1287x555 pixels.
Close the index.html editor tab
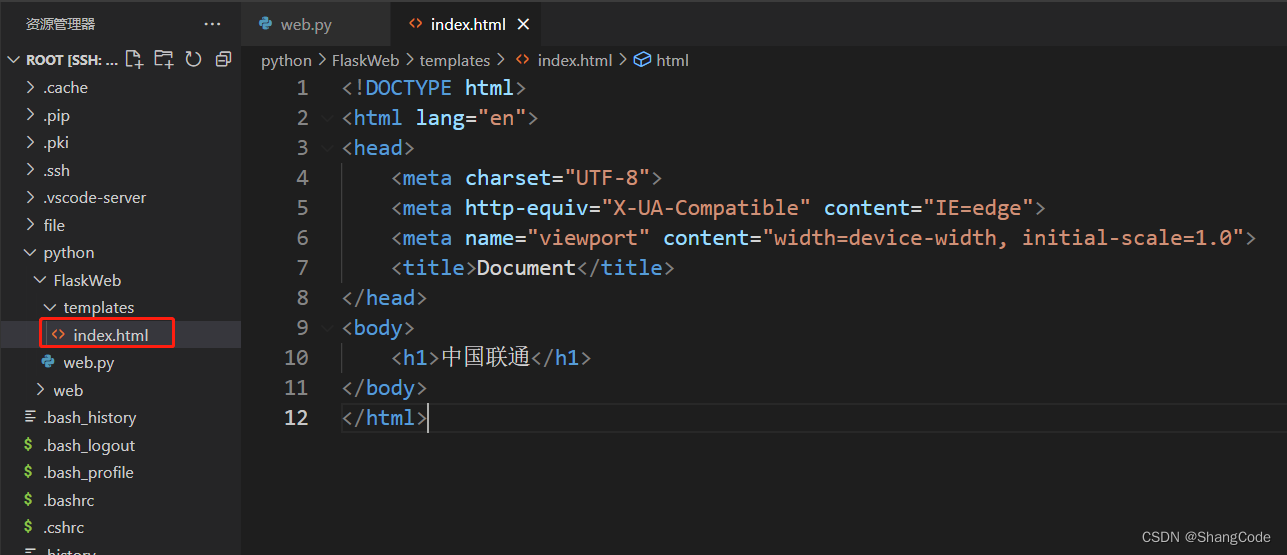[x=524, y=24]
